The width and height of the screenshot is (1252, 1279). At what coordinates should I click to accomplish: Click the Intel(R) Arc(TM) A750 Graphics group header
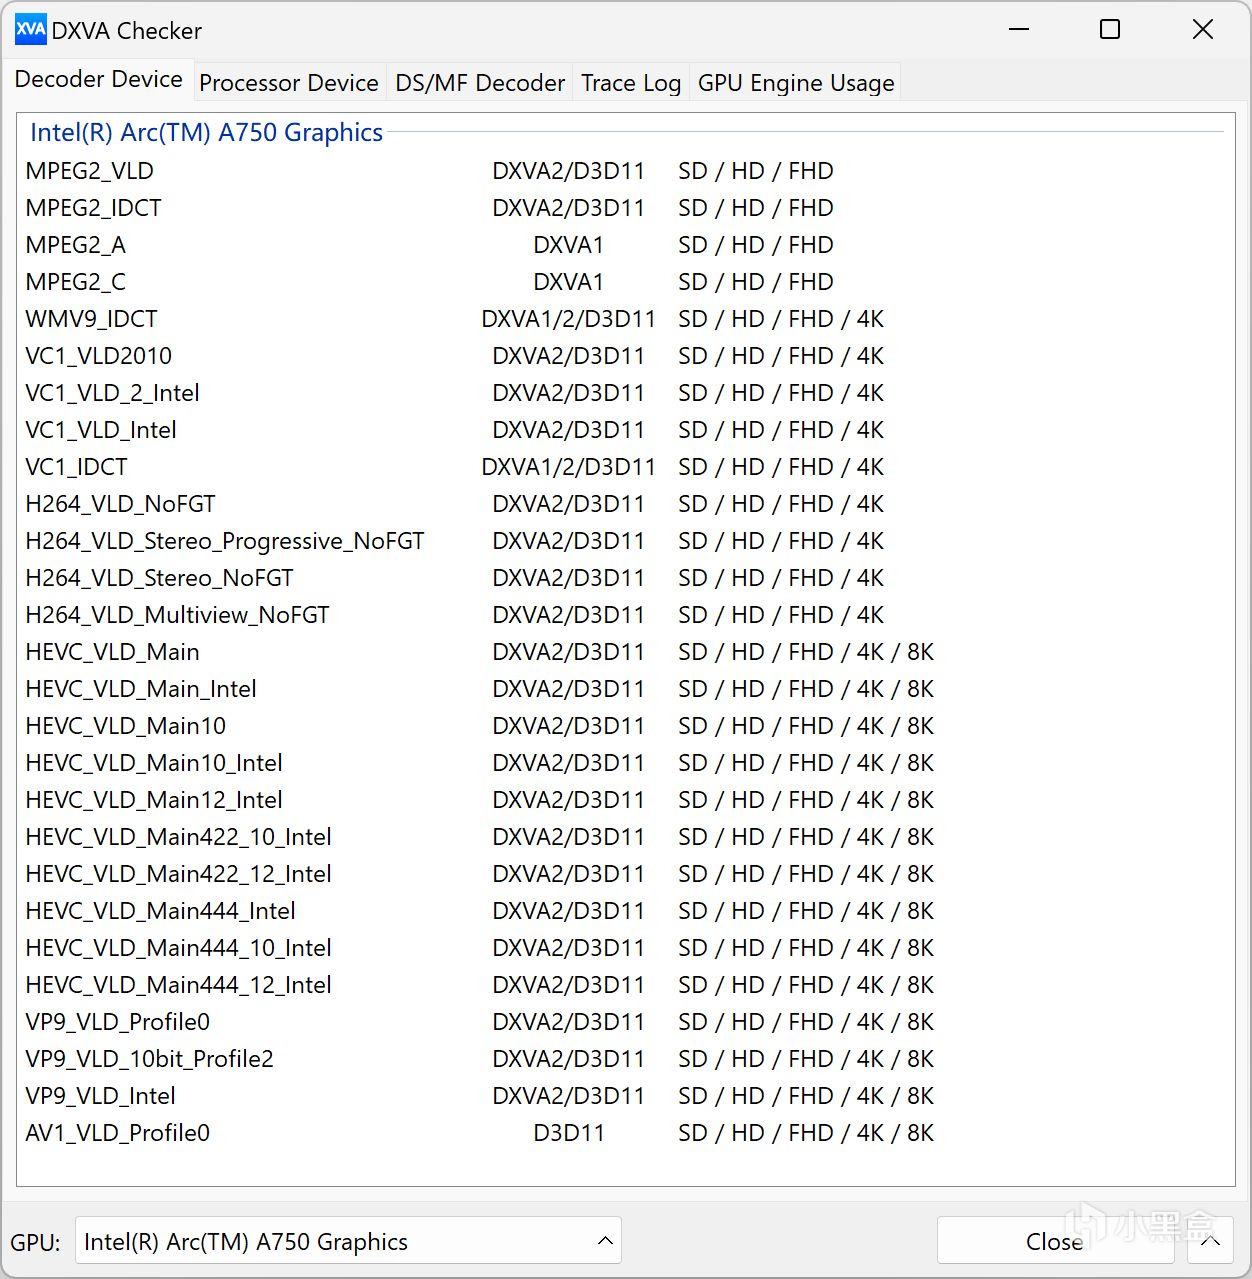point(206,132)
